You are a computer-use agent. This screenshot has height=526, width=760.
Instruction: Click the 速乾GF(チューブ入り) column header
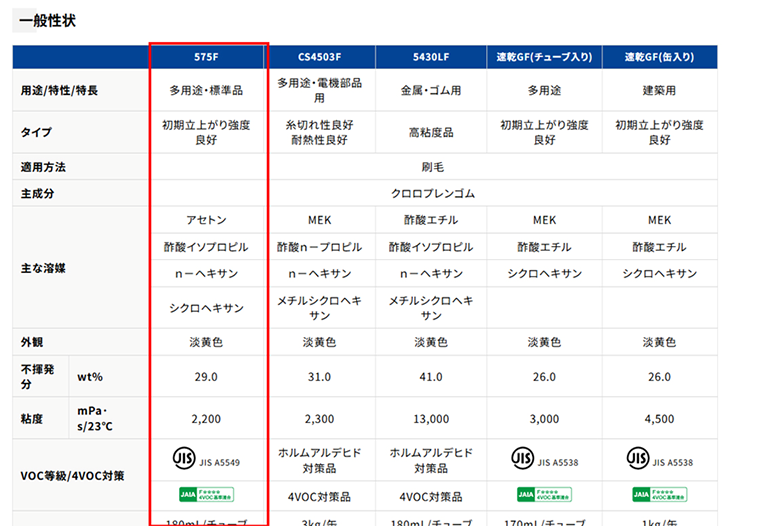click(544, 56)
